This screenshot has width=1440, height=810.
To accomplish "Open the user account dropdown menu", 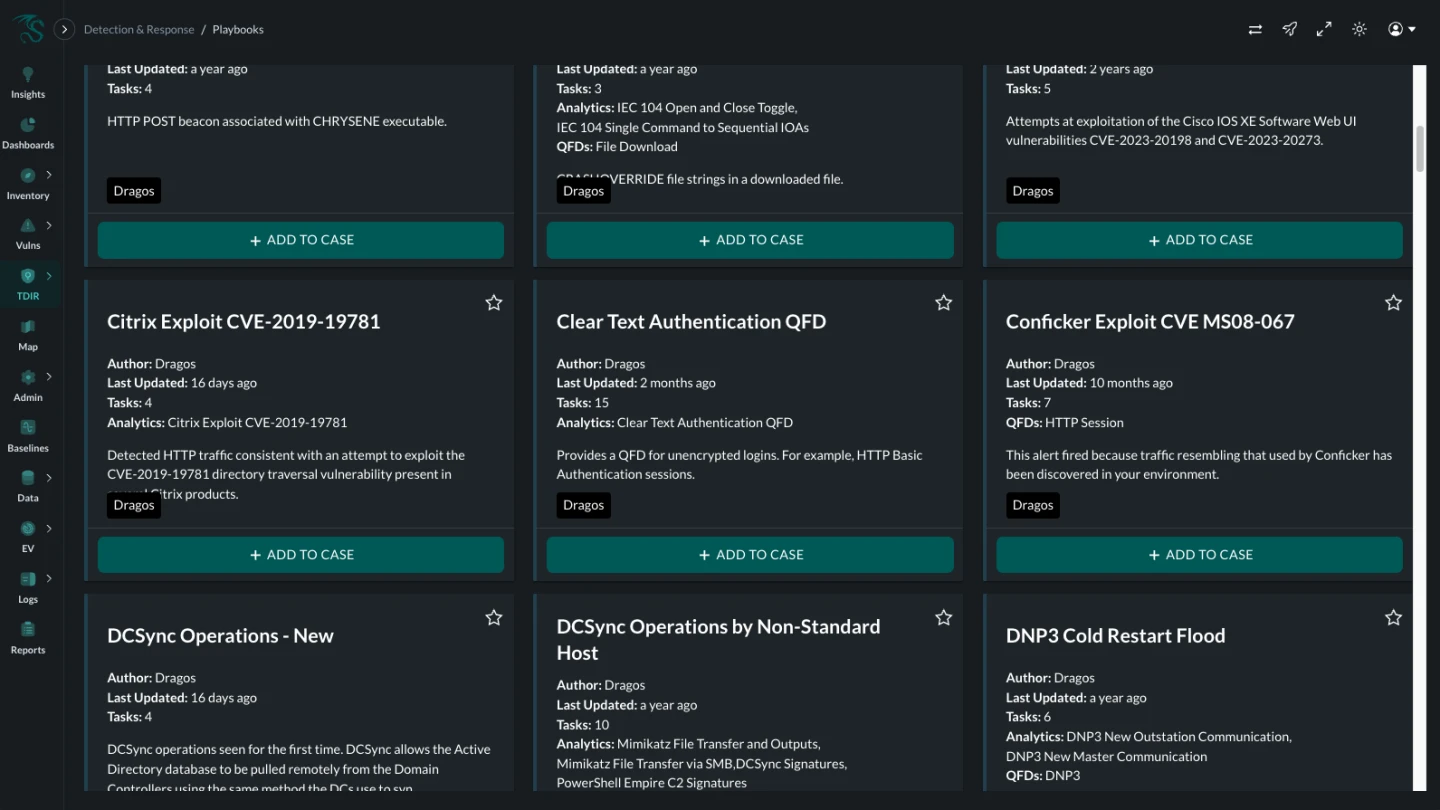I will [1402, 29].
